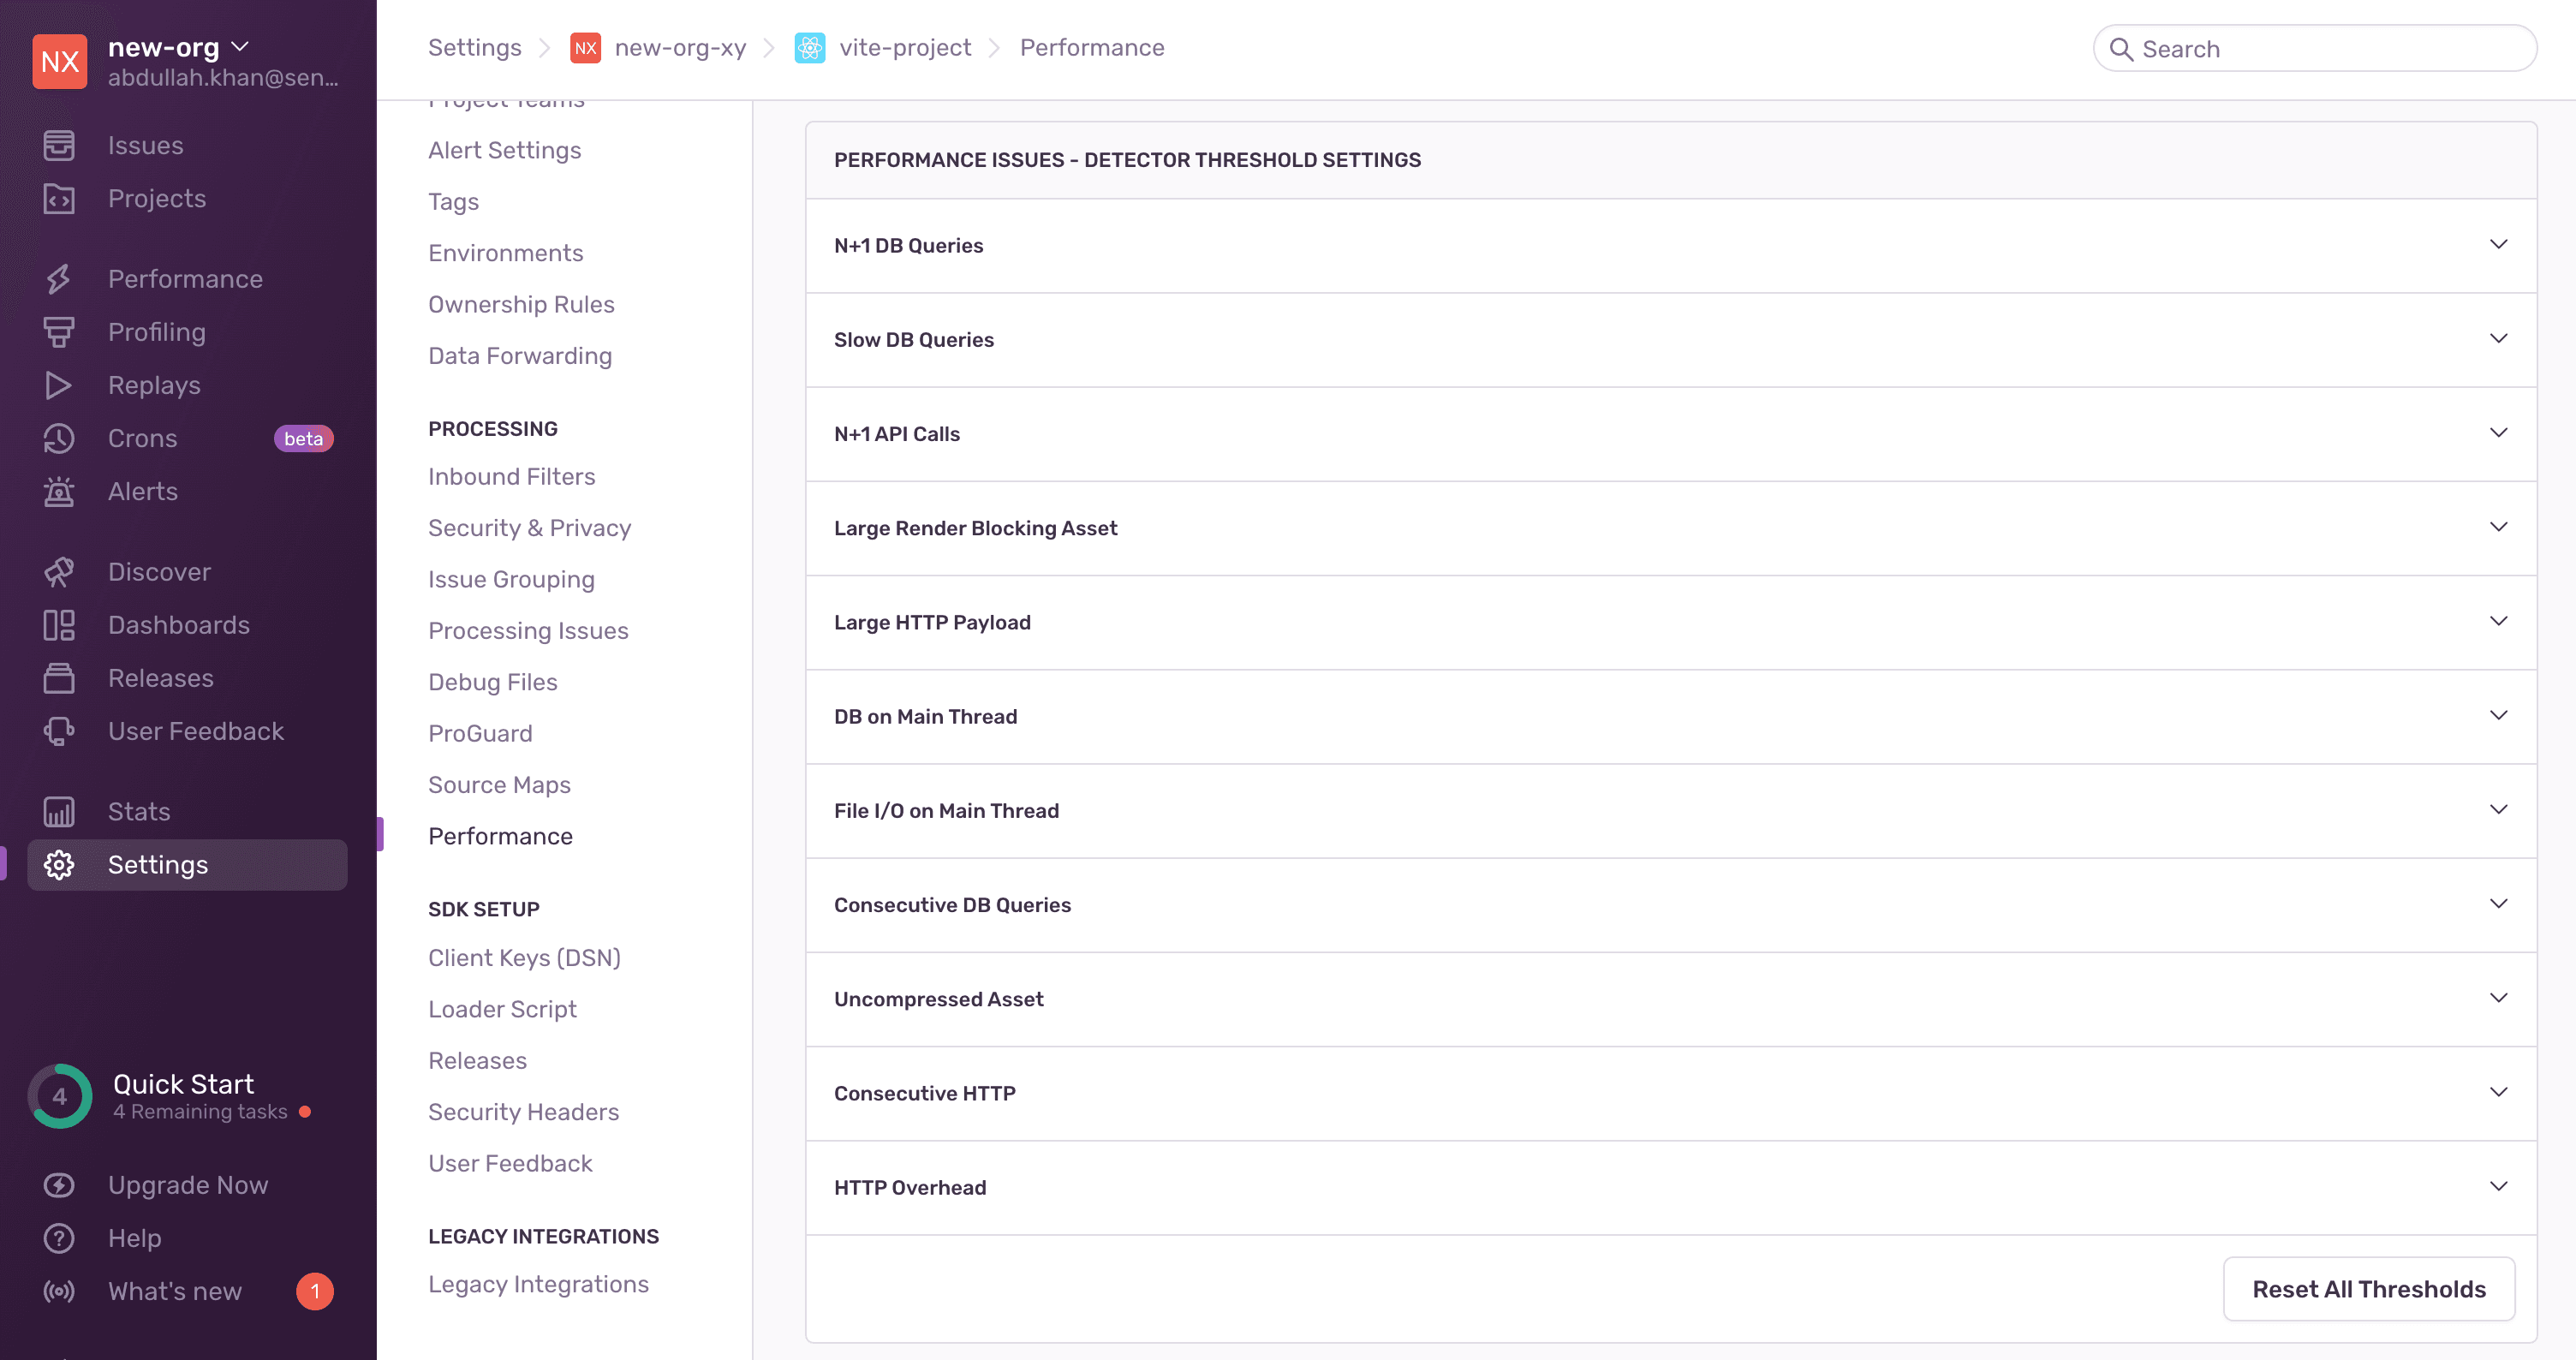The image size is (2576, 1360).
Task: Open What's new announcements icon
Action: coord(60,1291)
